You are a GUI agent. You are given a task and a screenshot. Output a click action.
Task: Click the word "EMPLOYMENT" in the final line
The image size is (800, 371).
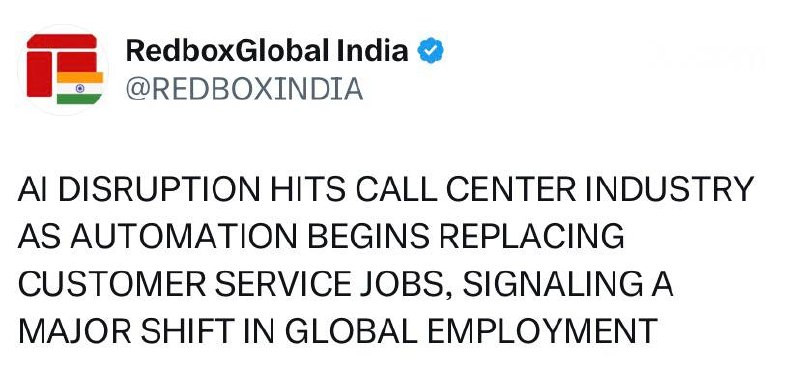(x=542, y=331)
